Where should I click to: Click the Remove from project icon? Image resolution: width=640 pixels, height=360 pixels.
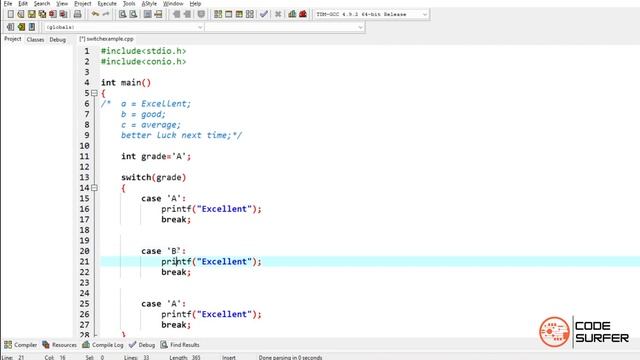187,14
